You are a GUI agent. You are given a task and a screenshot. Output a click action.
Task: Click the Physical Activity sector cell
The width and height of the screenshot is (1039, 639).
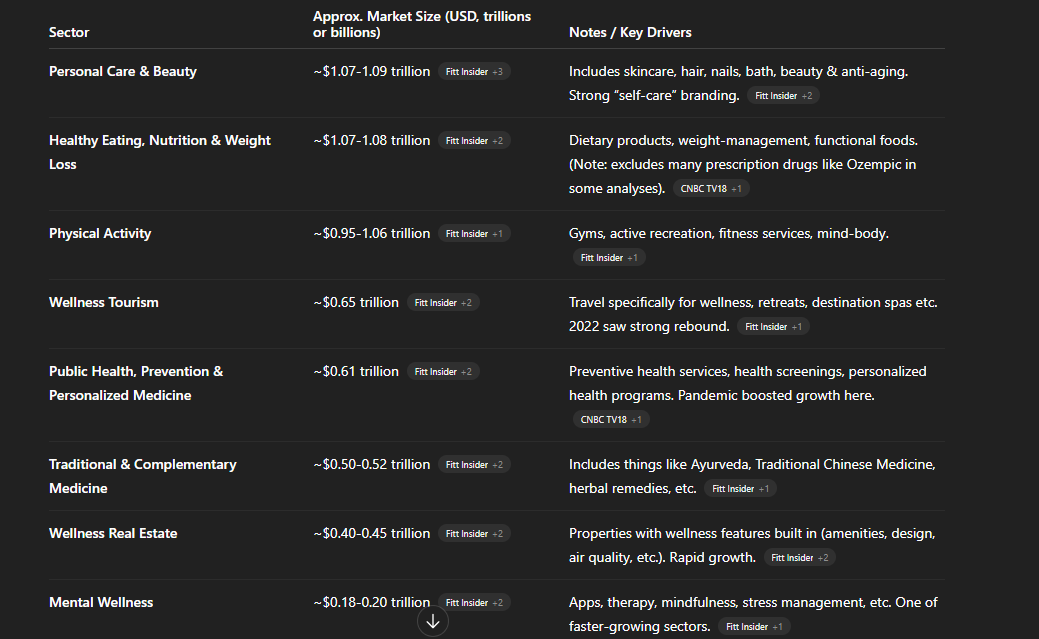[x=100, y=233]
